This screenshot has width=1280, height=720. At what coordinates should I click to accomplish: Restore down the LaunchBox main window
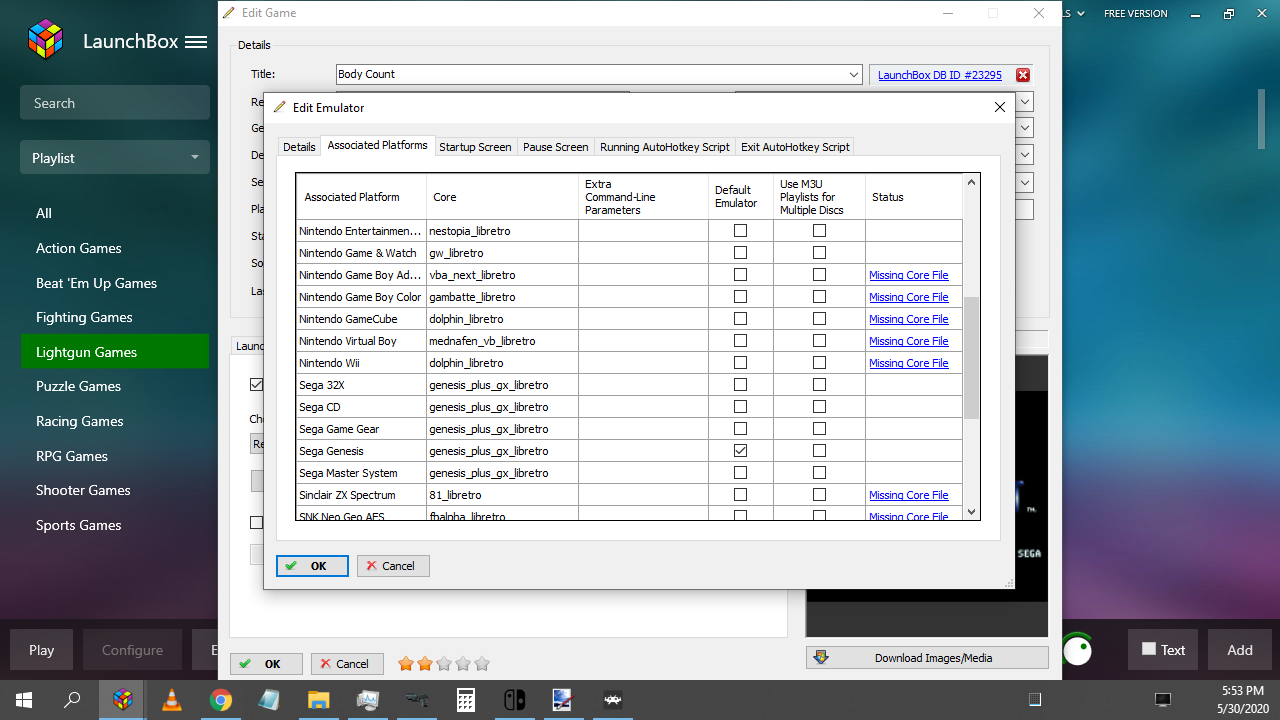[1229, 14]
